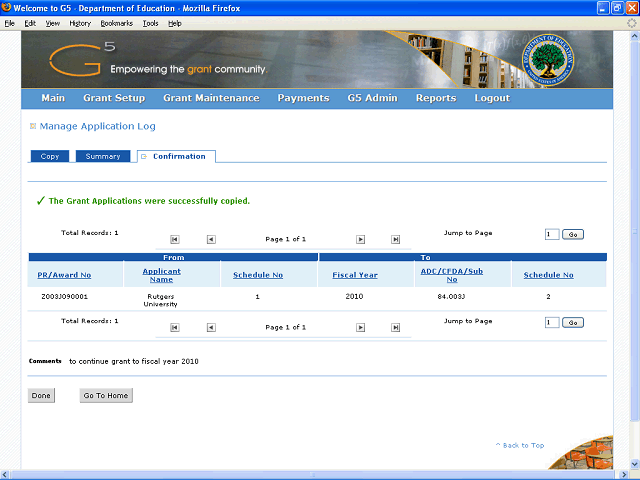Click Rutgers University applicant cell
640x480 pixels.
pyautogui.click(x=160, y=300)
